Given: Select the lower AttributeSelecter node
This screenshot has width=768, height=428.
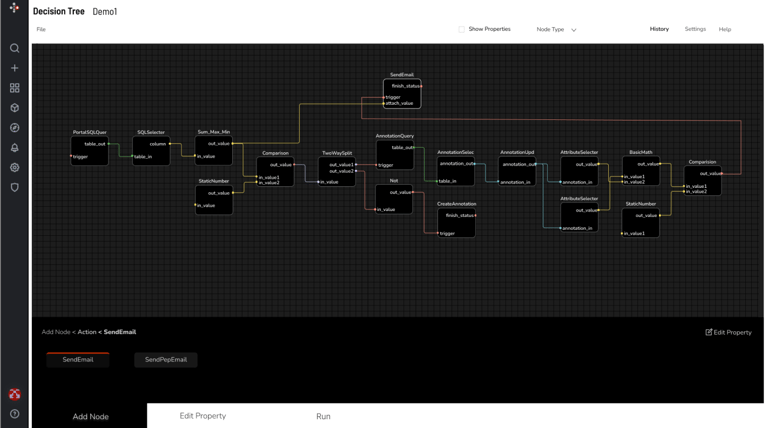Looking at the screenshot, I should [x=579, y=217].
